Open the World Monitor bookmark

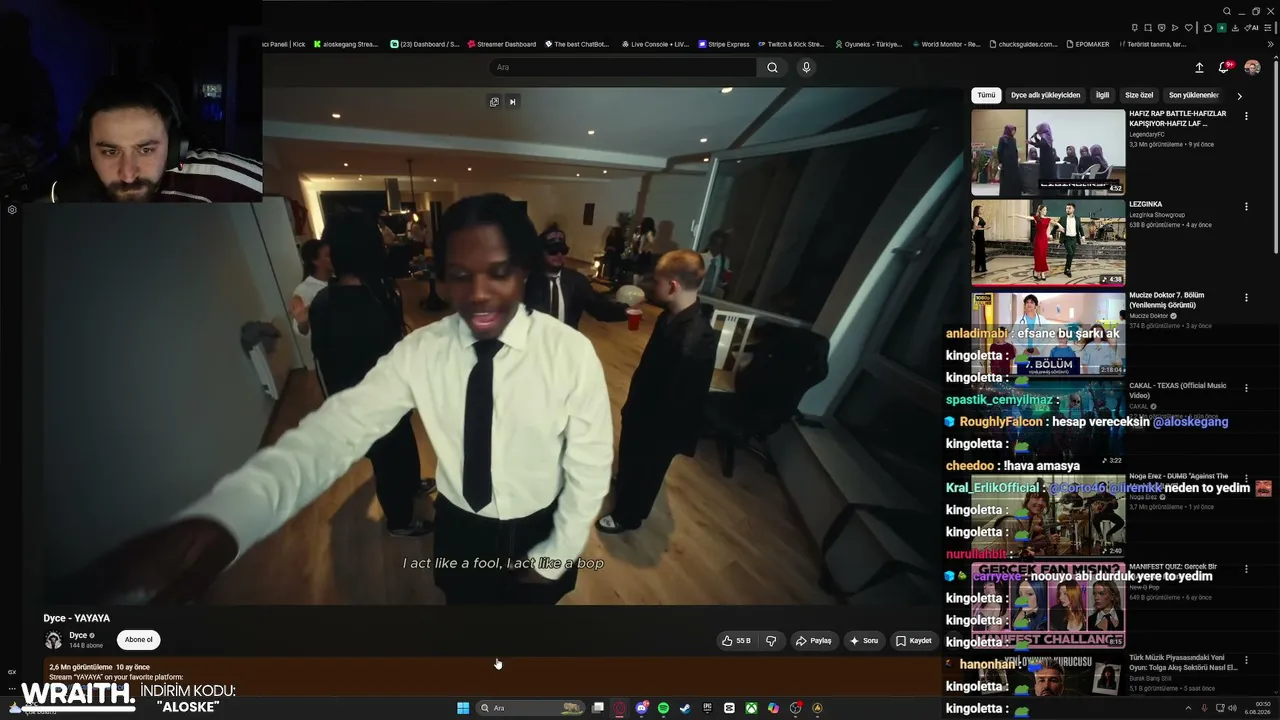tap(945, 44)
